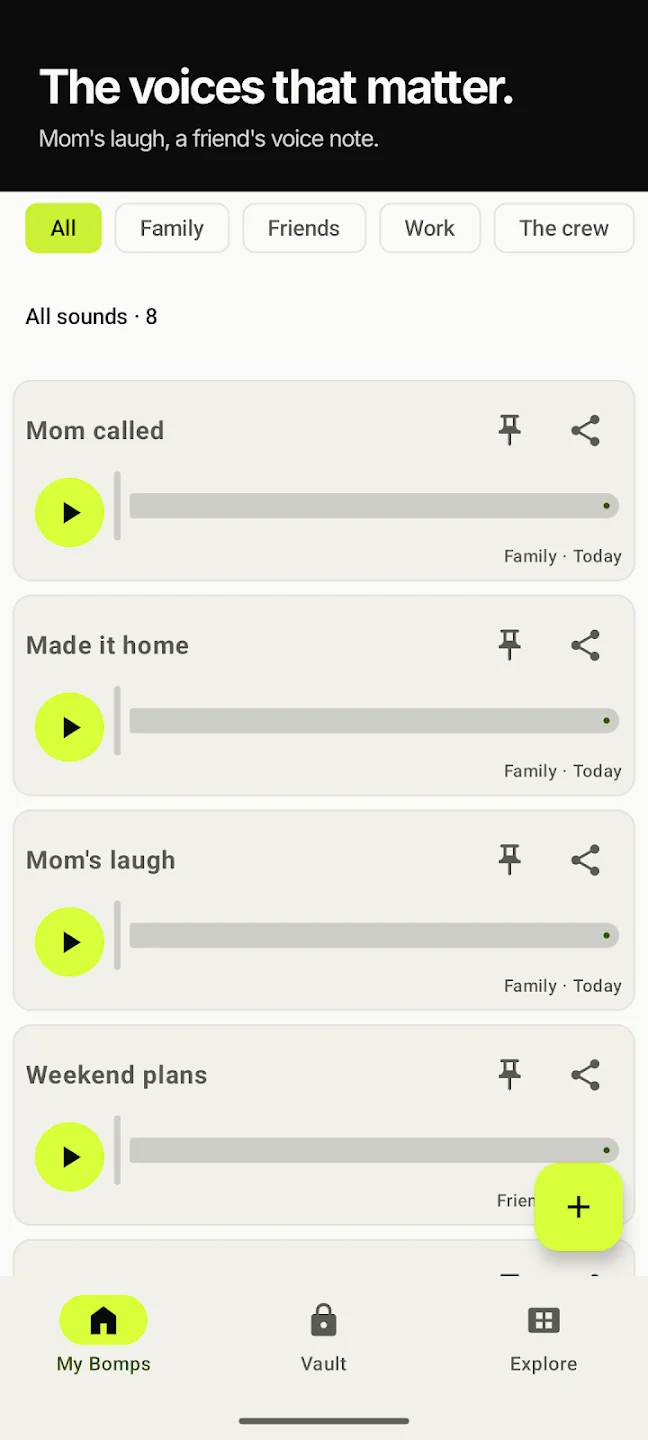
Task: Play the Mom's laugh recording
Action: tap(70, 943)
